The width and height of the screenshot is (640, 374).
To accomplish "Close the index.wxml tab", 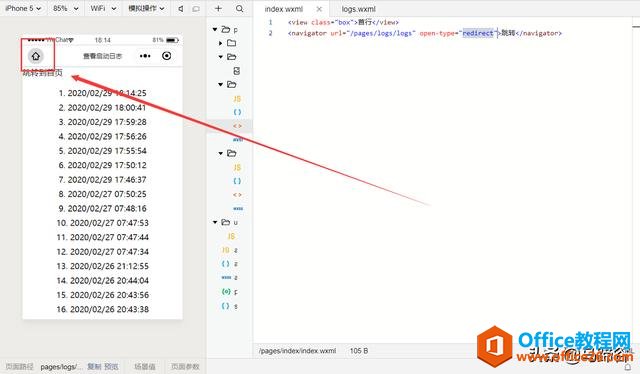I will pos(319,9).
